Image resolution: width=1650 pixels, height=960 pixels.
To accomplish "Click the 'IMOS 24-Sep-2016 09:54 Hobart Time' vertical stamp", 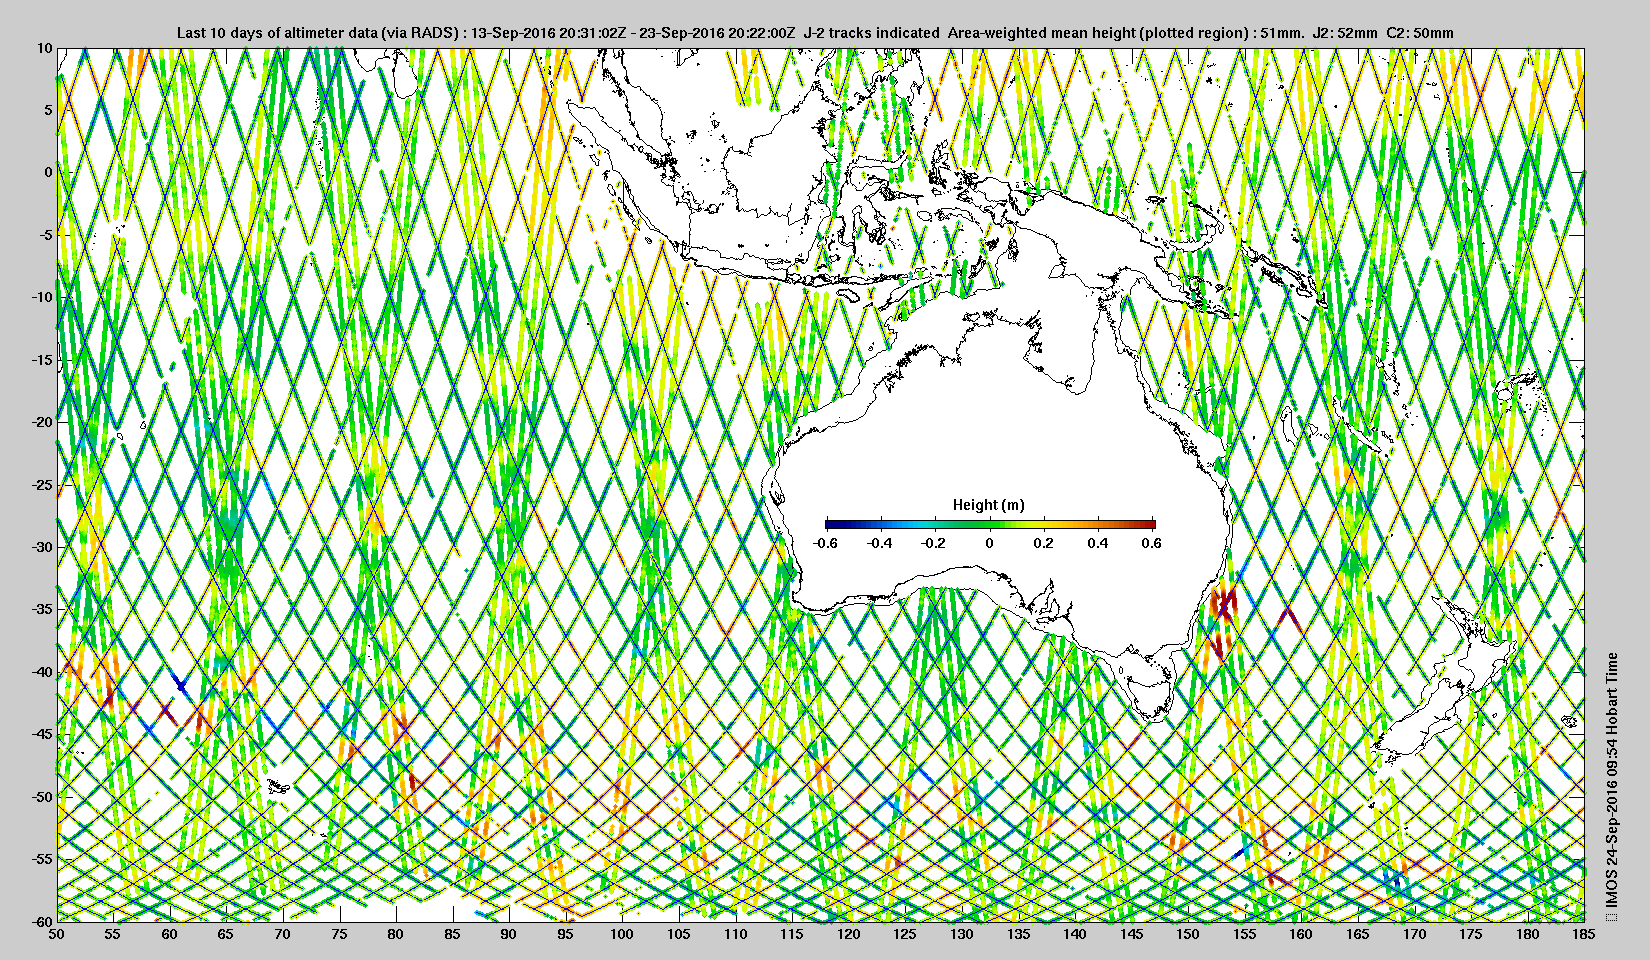I will point(1610,786).
